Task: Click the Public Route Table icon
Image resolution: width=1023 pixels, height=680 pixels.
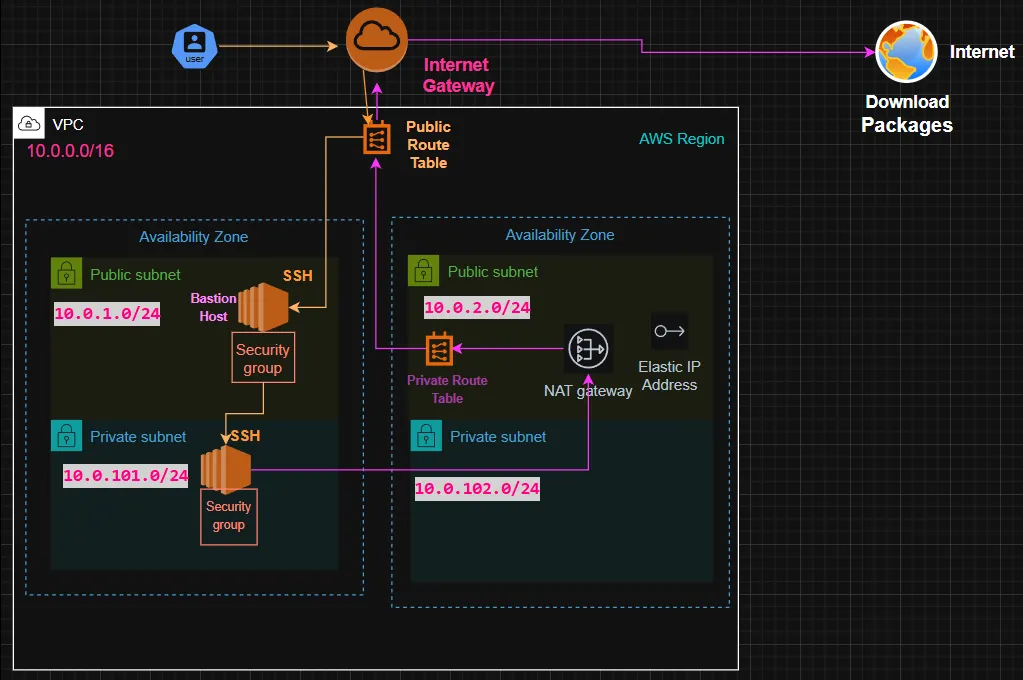Action: point(376,137)
